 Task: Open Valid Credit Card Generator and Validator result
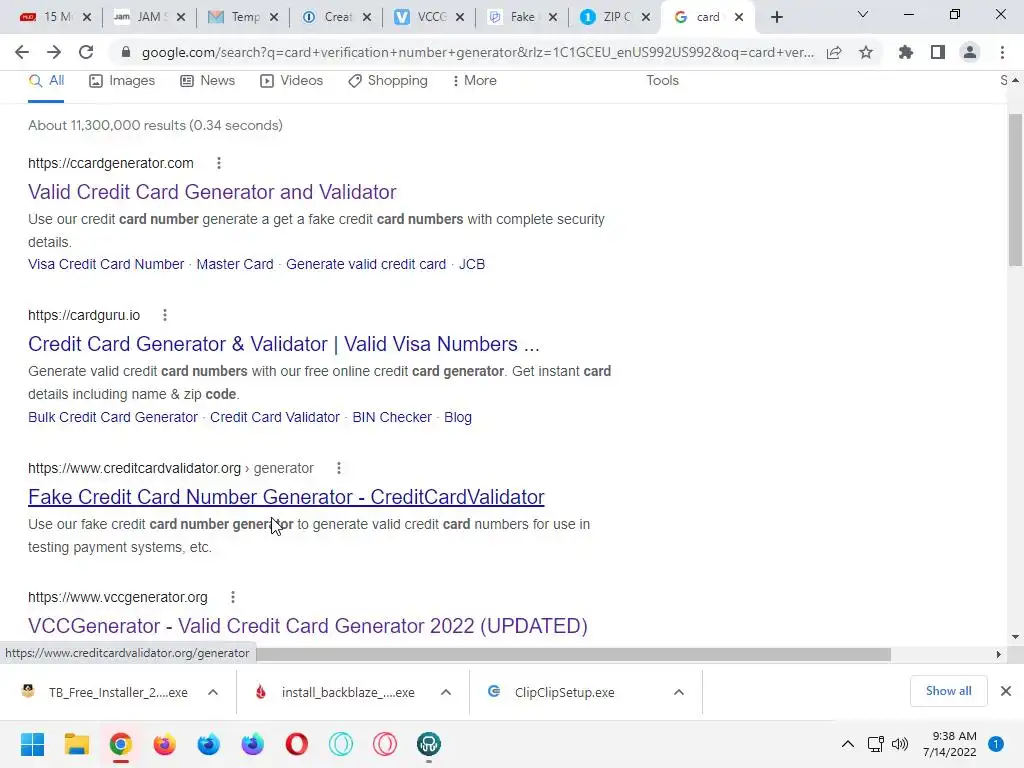(212, 192)
